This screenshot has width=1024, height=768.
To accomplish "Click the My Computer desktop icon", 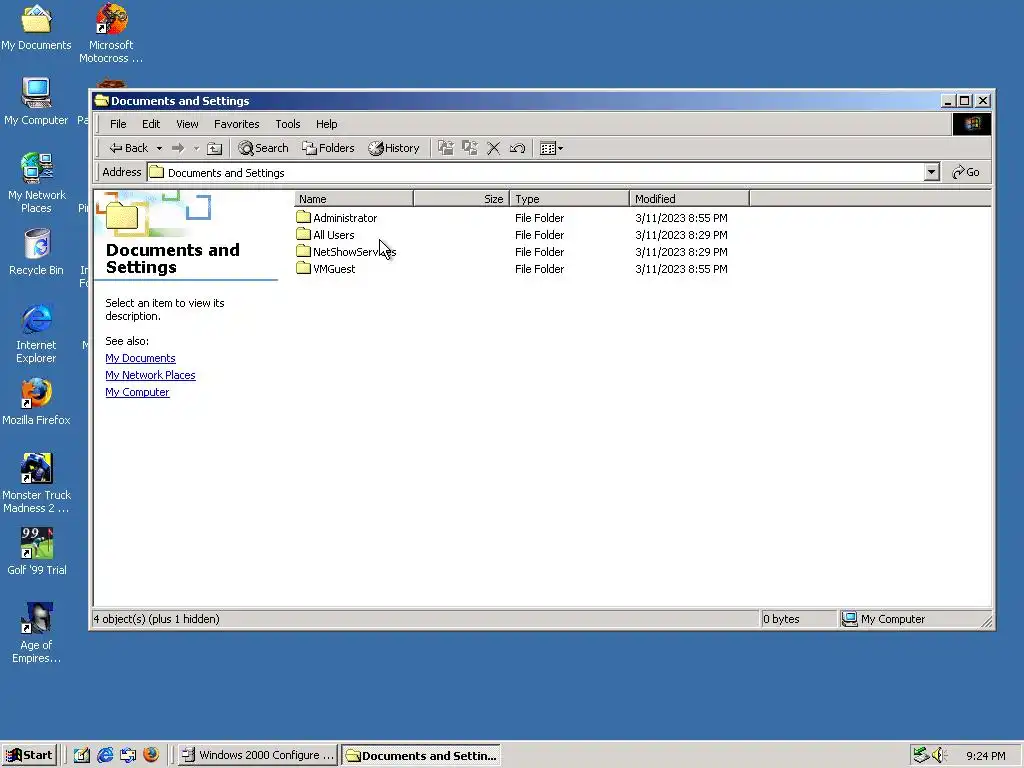I will tap(36, 102).
